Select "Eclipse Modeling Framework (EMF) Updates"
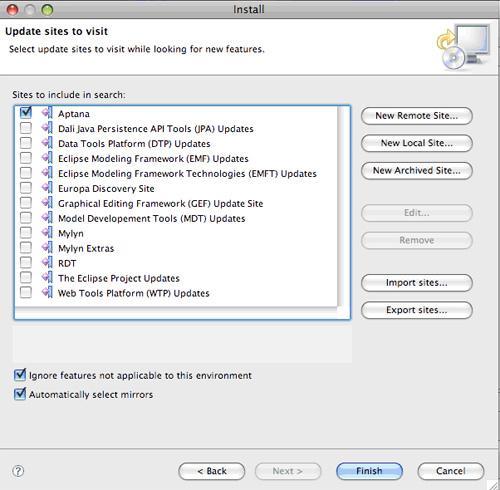This screenshot has width=500, height=490. point(153,159)
